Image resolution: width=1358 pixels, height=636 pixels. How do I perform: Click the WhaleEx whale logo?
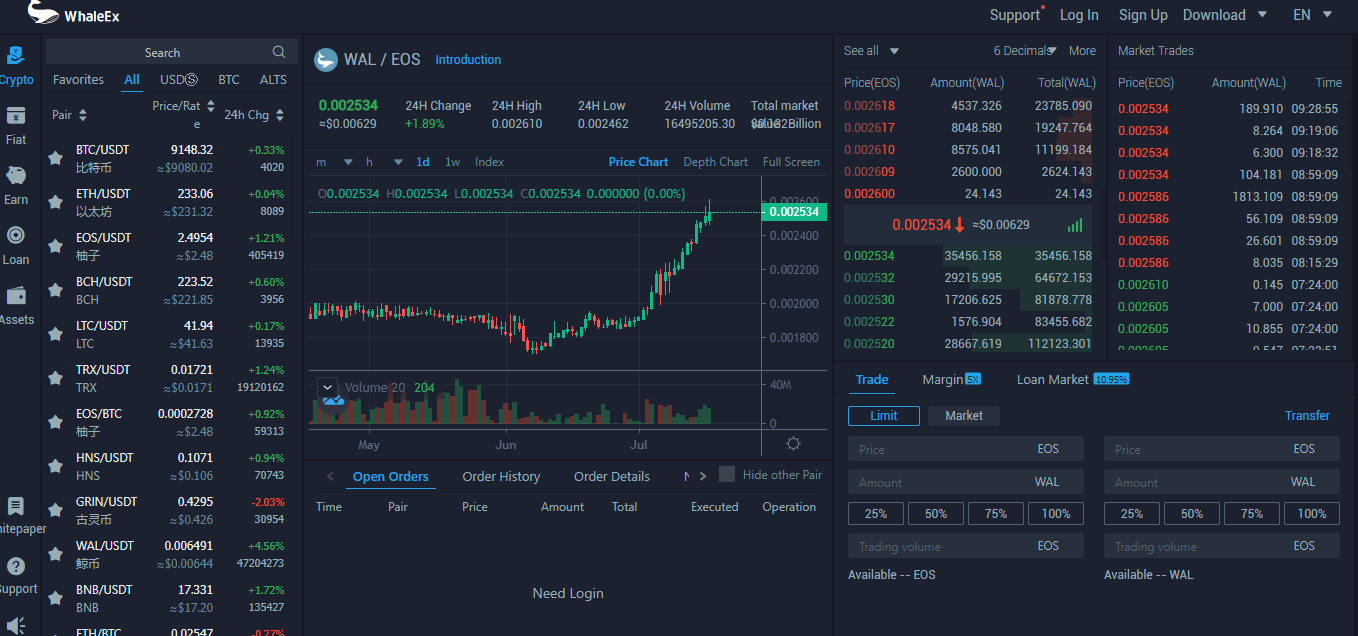[43, 13]
